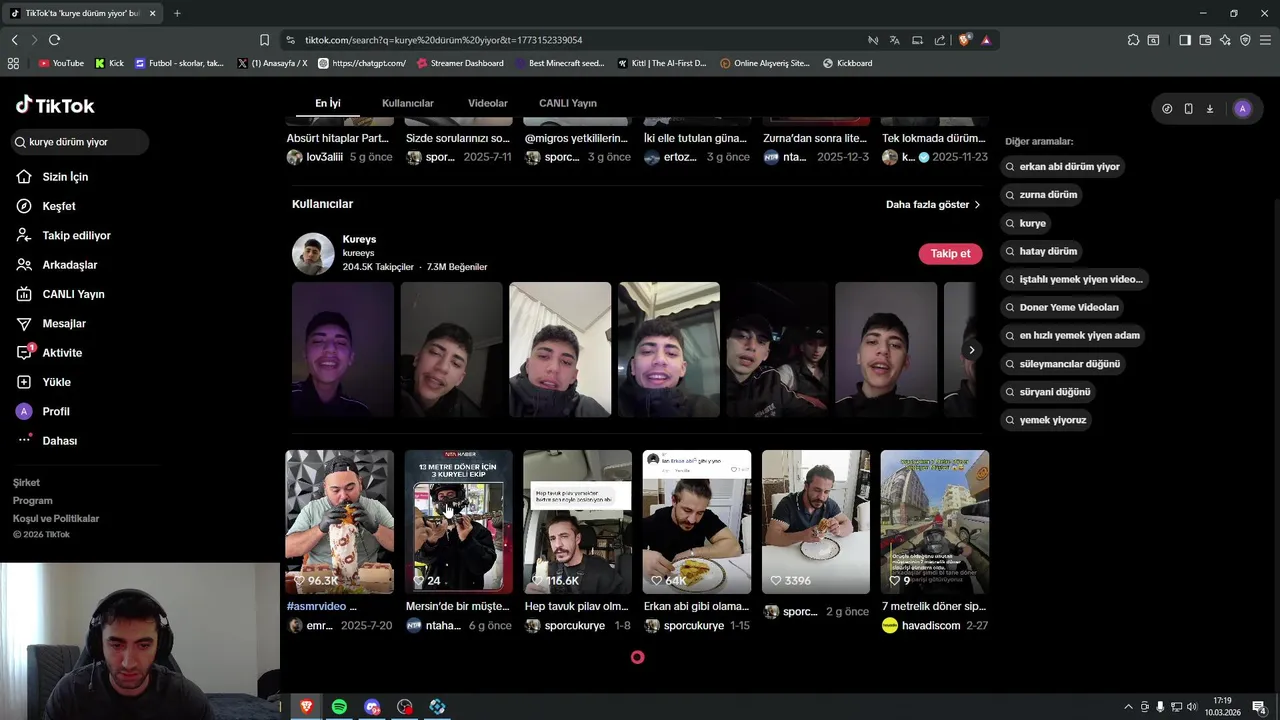Open a new browser tab
Viewport: 1280px width, 720px height.
pyautogui.click(x=177, y=13)
